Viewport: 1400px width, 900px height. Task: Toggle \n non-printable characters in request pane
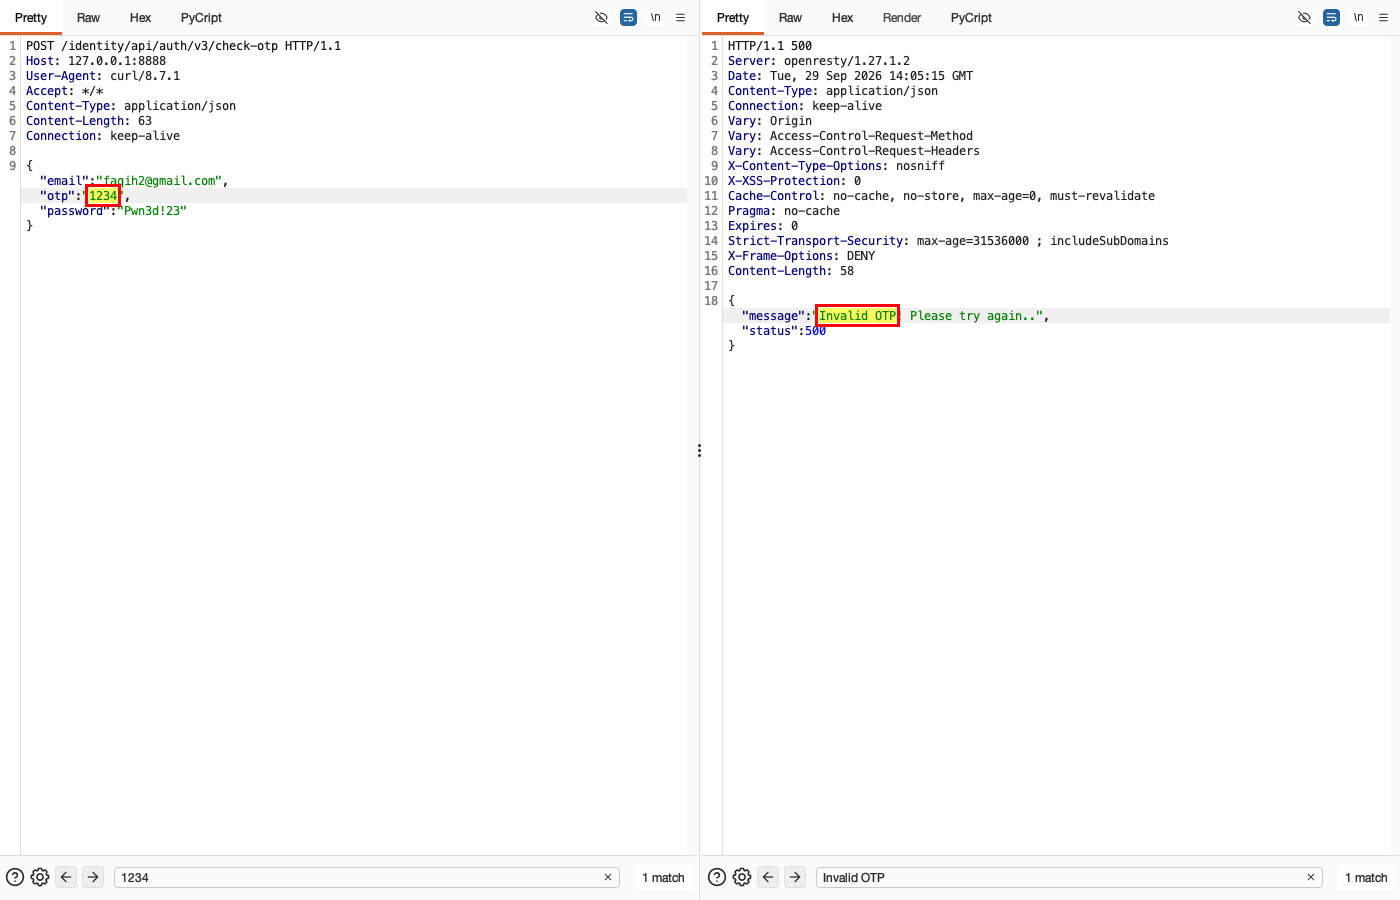tap(656, 17)
